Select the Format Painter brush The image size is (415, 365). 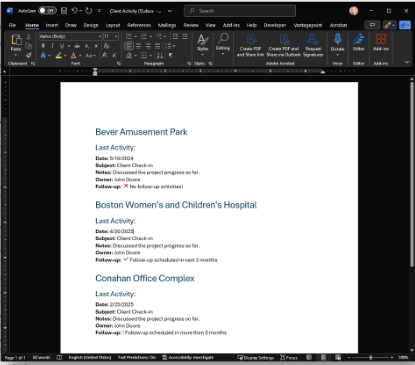click(29, 55)
